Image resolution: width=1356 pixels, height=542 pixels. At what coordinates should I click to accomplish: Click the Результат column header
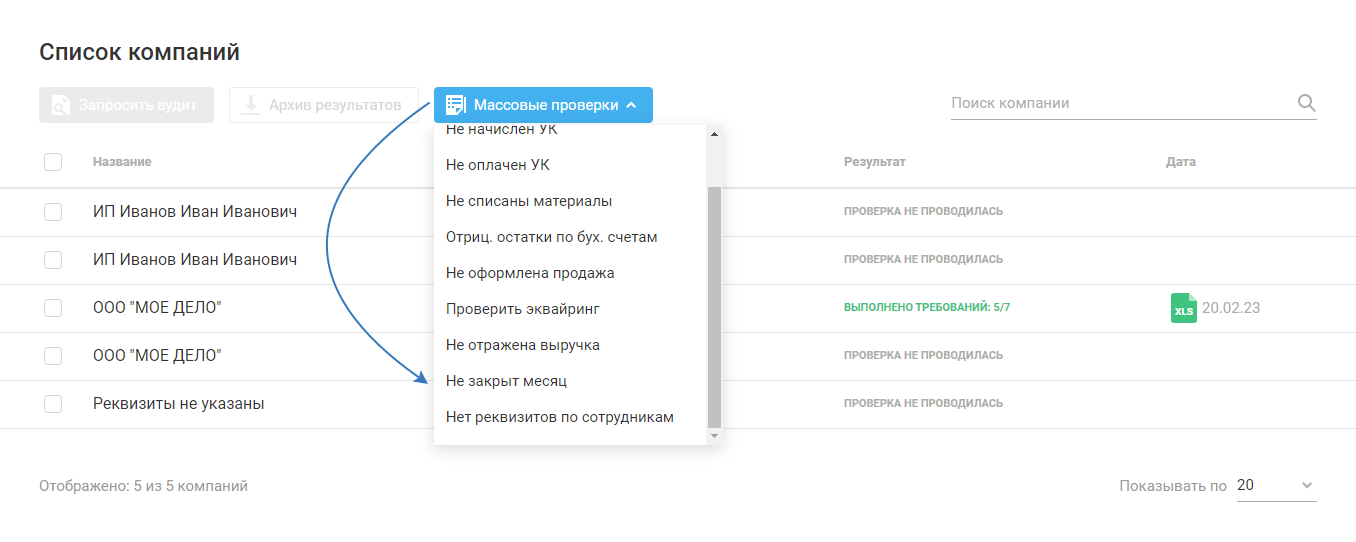874,162
